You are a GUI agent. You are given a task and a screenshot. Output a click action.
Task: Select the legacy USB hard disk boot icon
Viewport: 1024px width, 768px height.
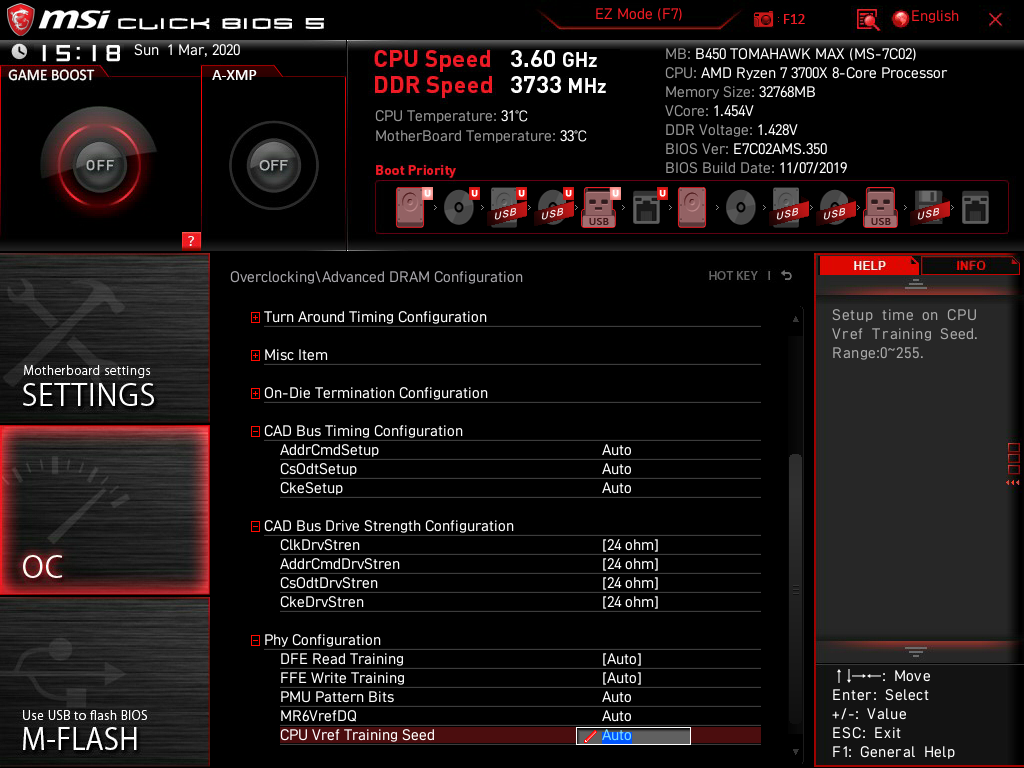click(x=787, y=208)
